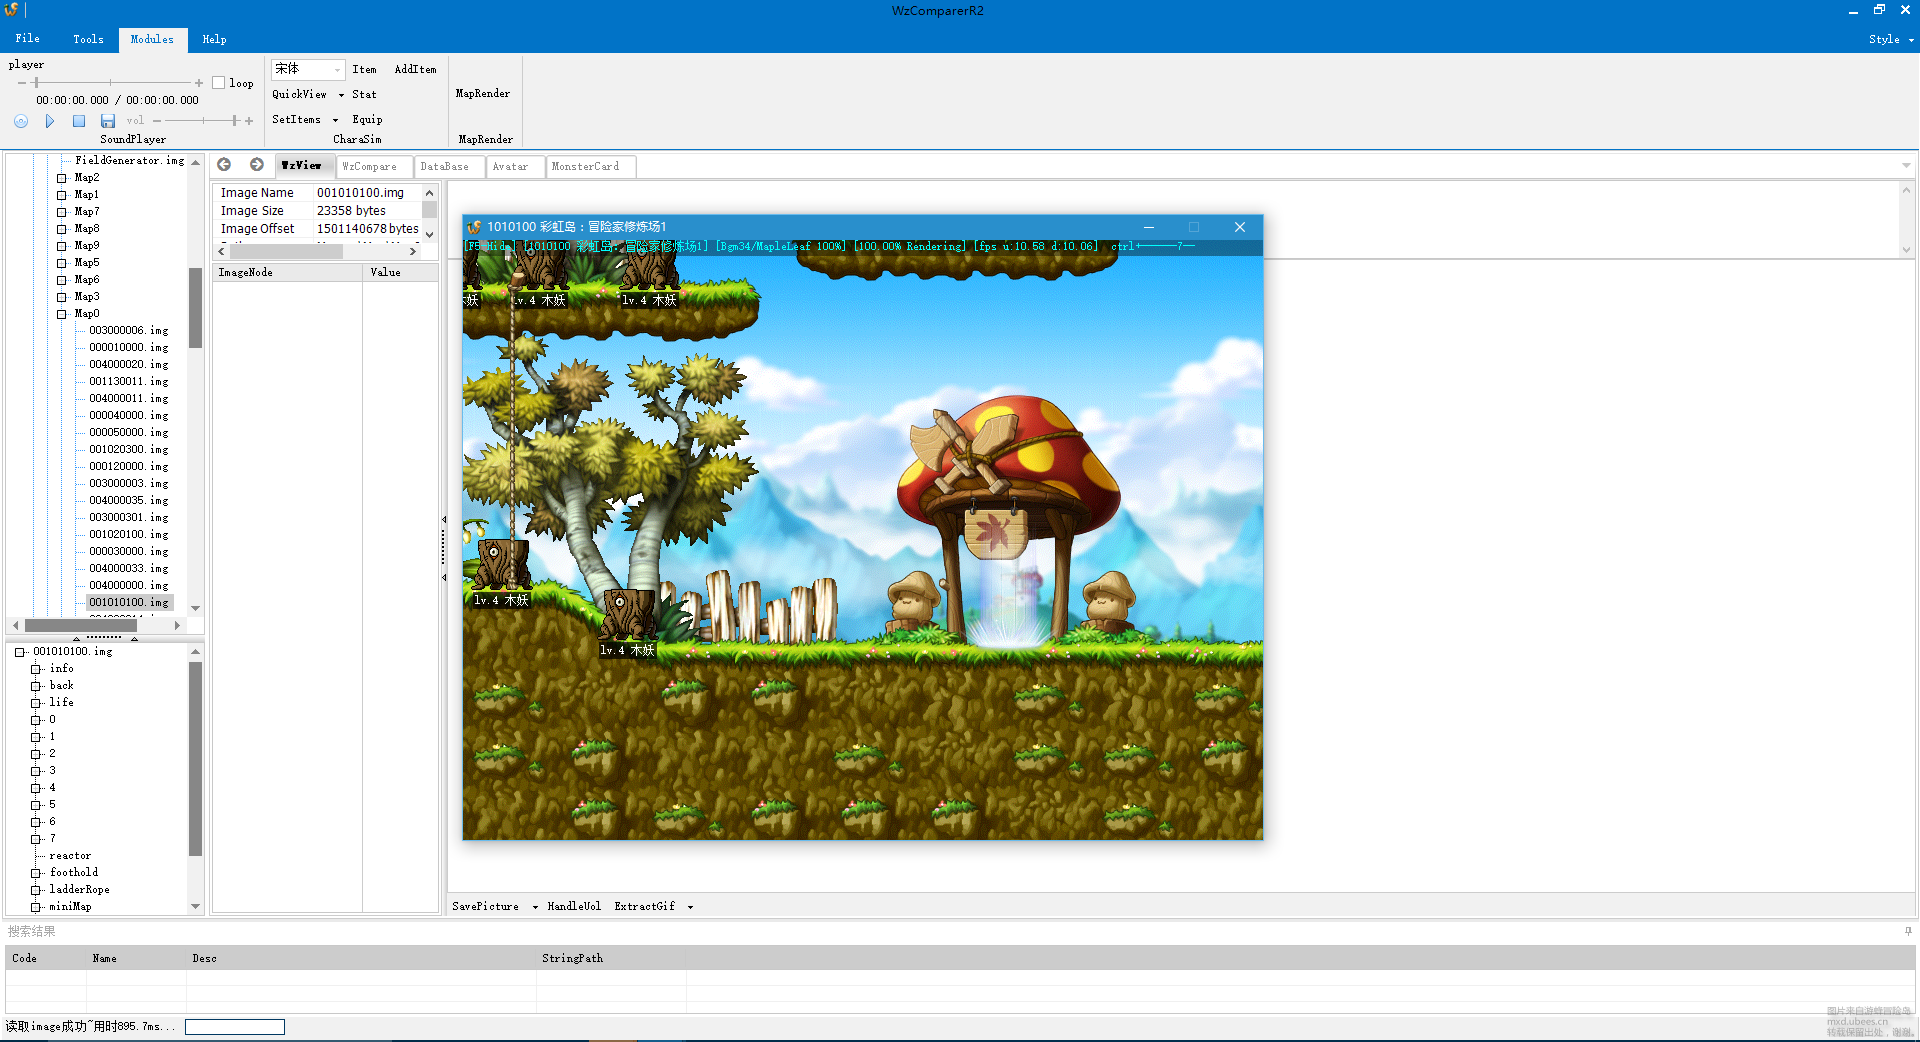Open the SetItems dropdown arrow
This screenshot has width=1920, height=1042.
tap(335, 120)
